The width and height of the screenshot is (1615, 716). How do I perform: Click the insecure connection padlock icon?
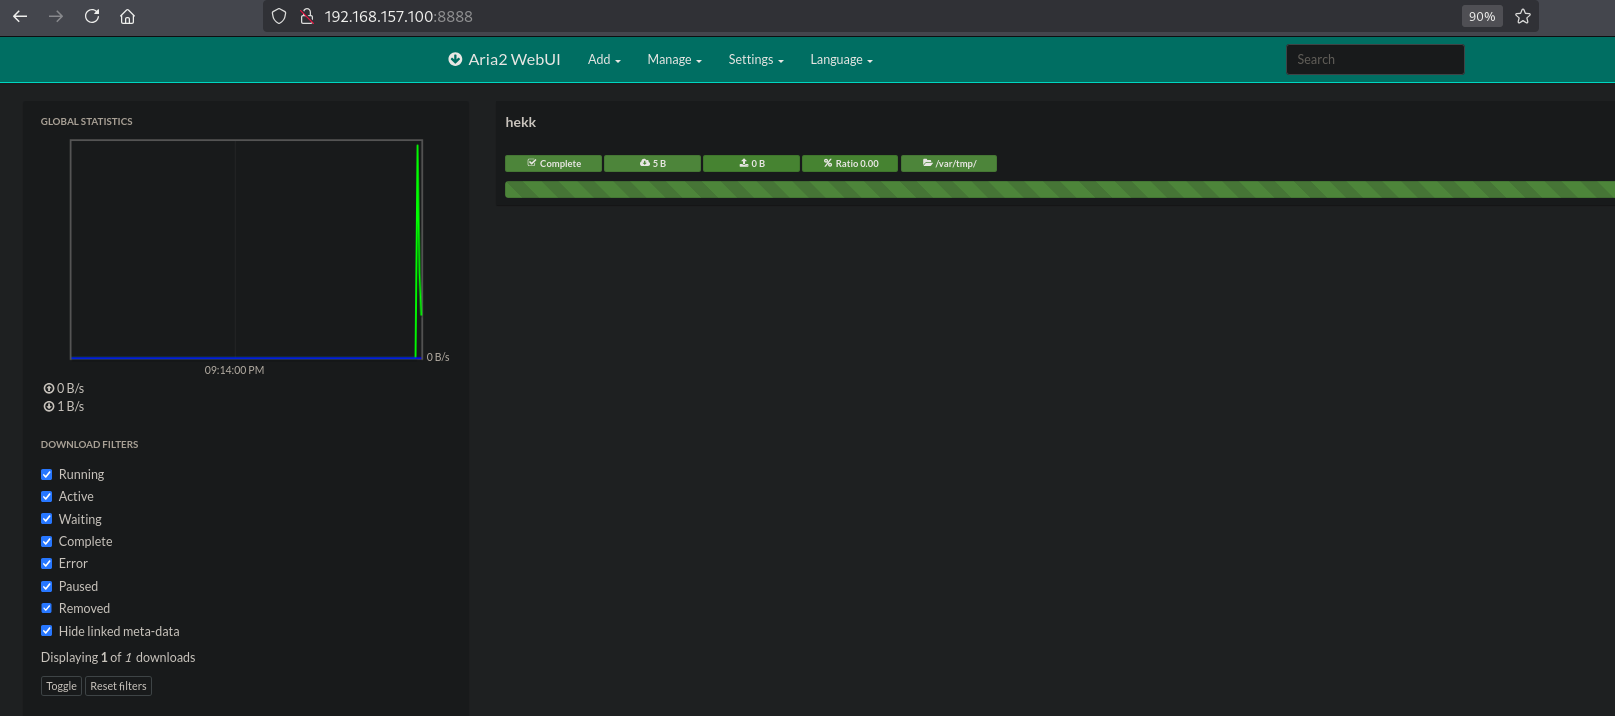[307, 16]
